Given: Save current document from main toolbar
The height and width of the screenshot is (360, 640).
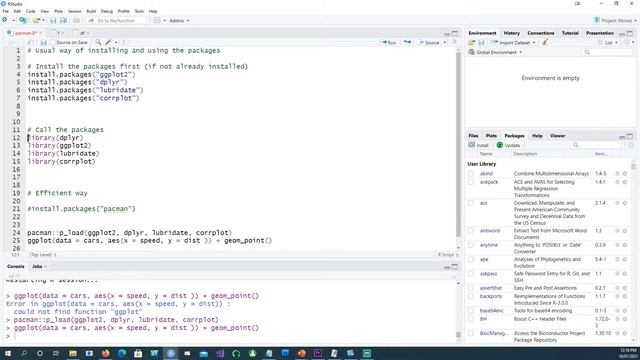Looking at the screenshot, I should [53, 20].
